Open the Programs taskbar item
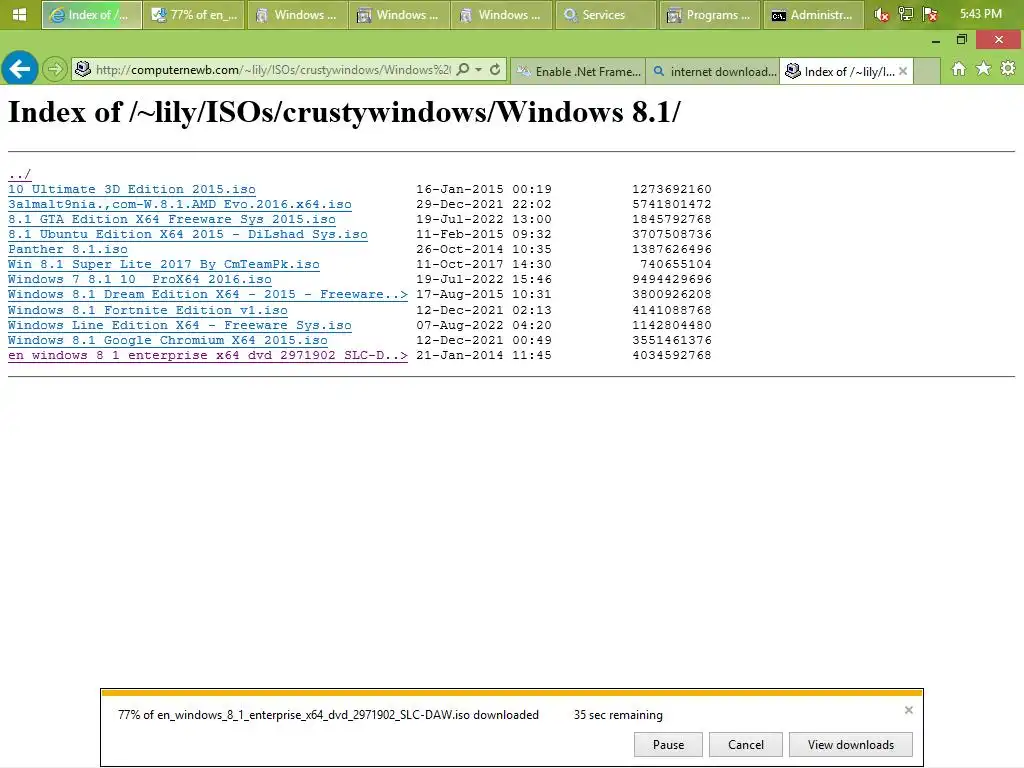 [x=709, y=14]
